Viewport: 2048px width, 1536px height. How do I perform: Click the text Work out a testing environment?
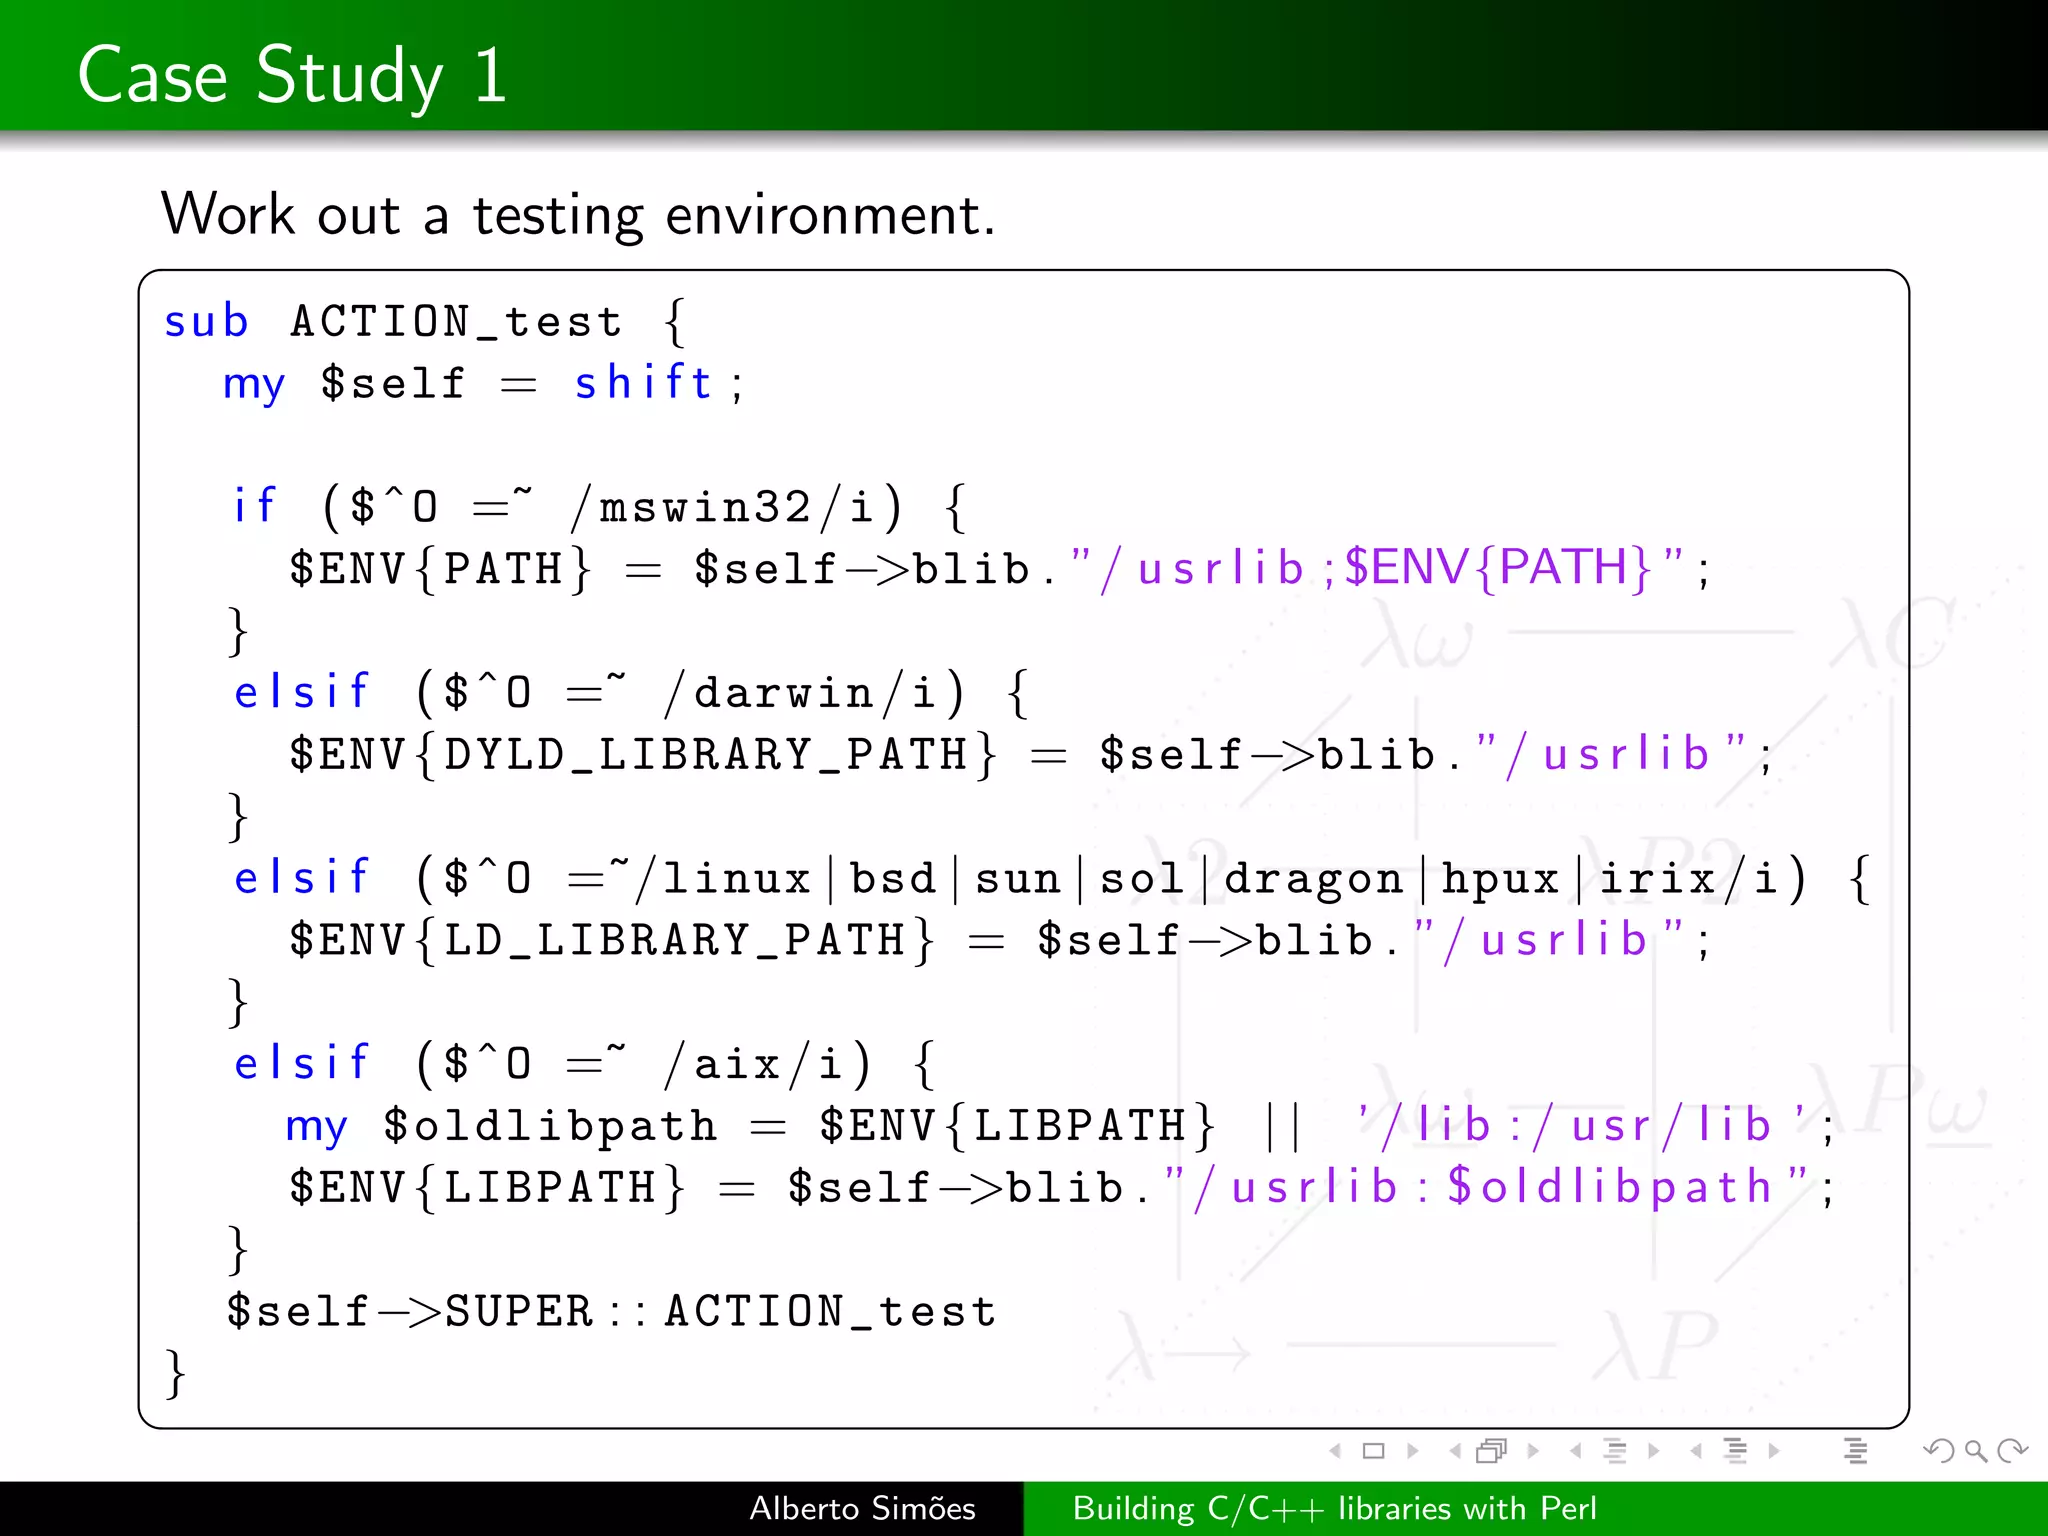[578, 215]
